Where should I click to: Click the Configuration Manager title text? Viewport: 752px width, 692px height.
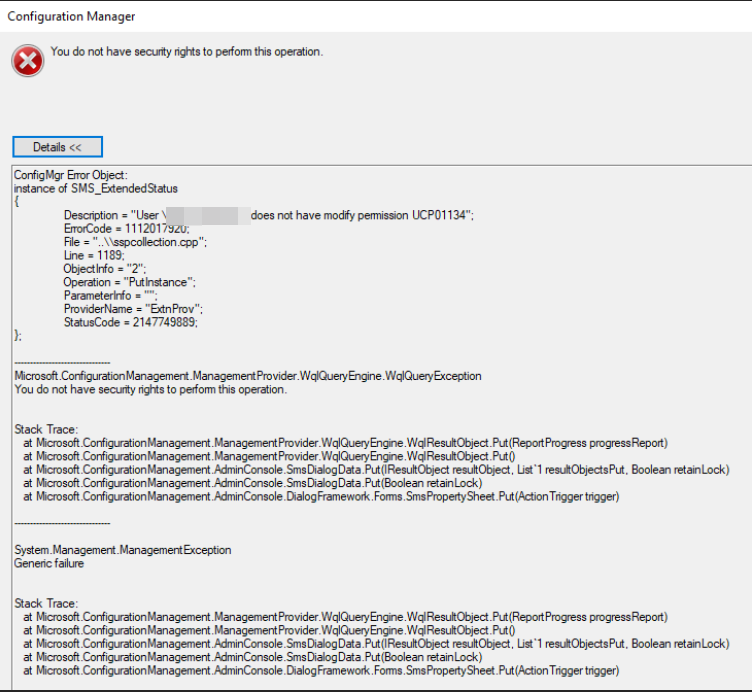point(71,16)
